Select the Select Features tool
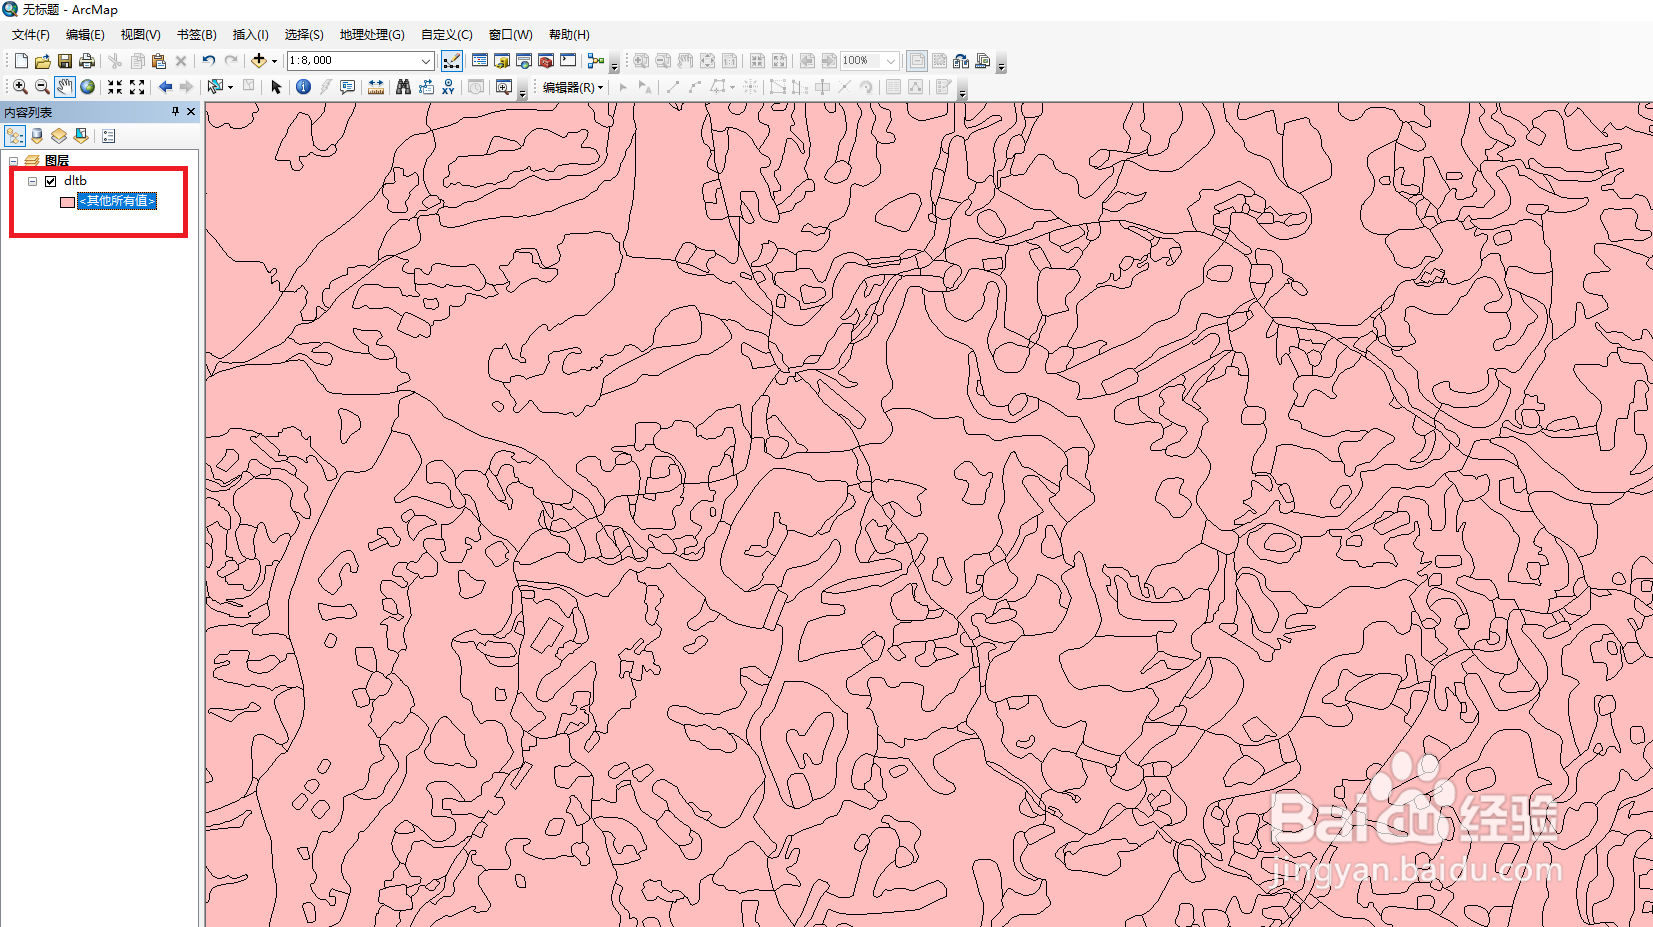The width and height of the screenshot is (1653, 927). 215,87
